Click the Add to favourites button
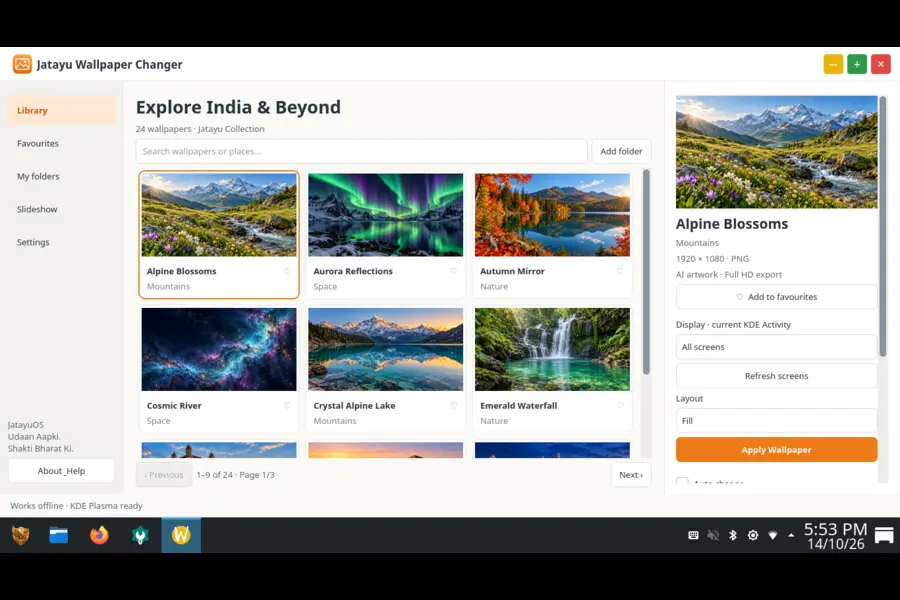Screen dimensions: 900x600 [776, 297]
